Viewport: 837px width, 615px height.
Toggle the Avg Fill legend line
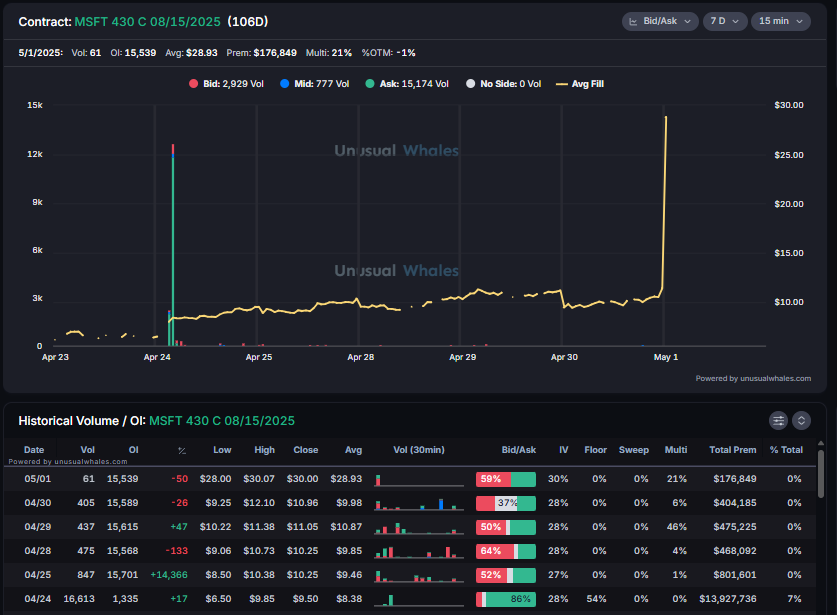point(580,84)
